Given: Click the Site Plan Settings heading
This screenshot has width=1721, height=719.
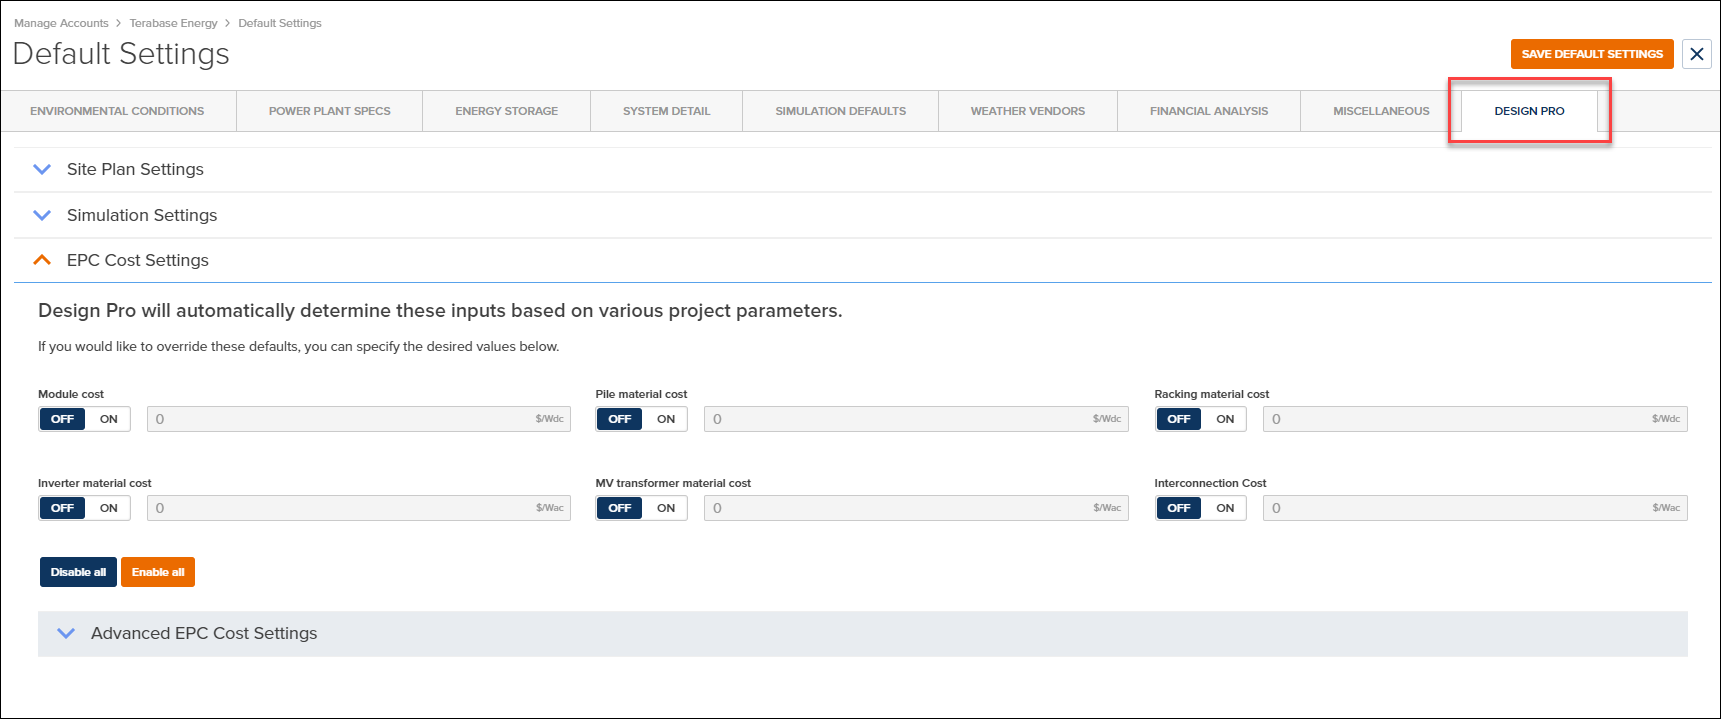Looking at the screenshot, I should click(x=135, y=169).
